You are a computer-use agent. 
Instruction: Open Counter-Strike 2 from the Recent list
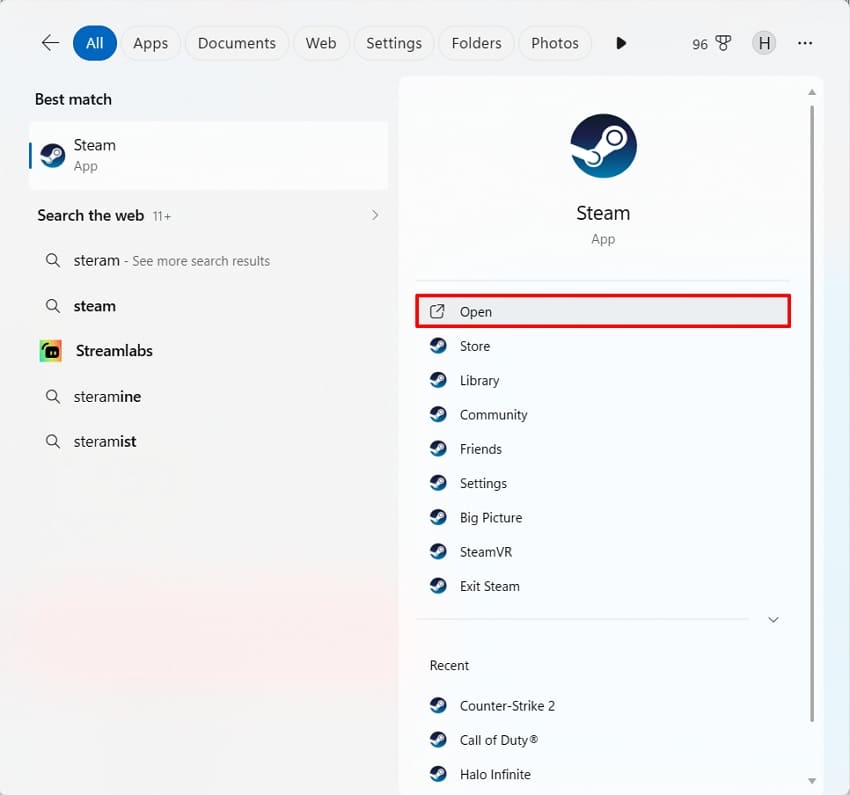pyautogui.click(x=507, y=705)
